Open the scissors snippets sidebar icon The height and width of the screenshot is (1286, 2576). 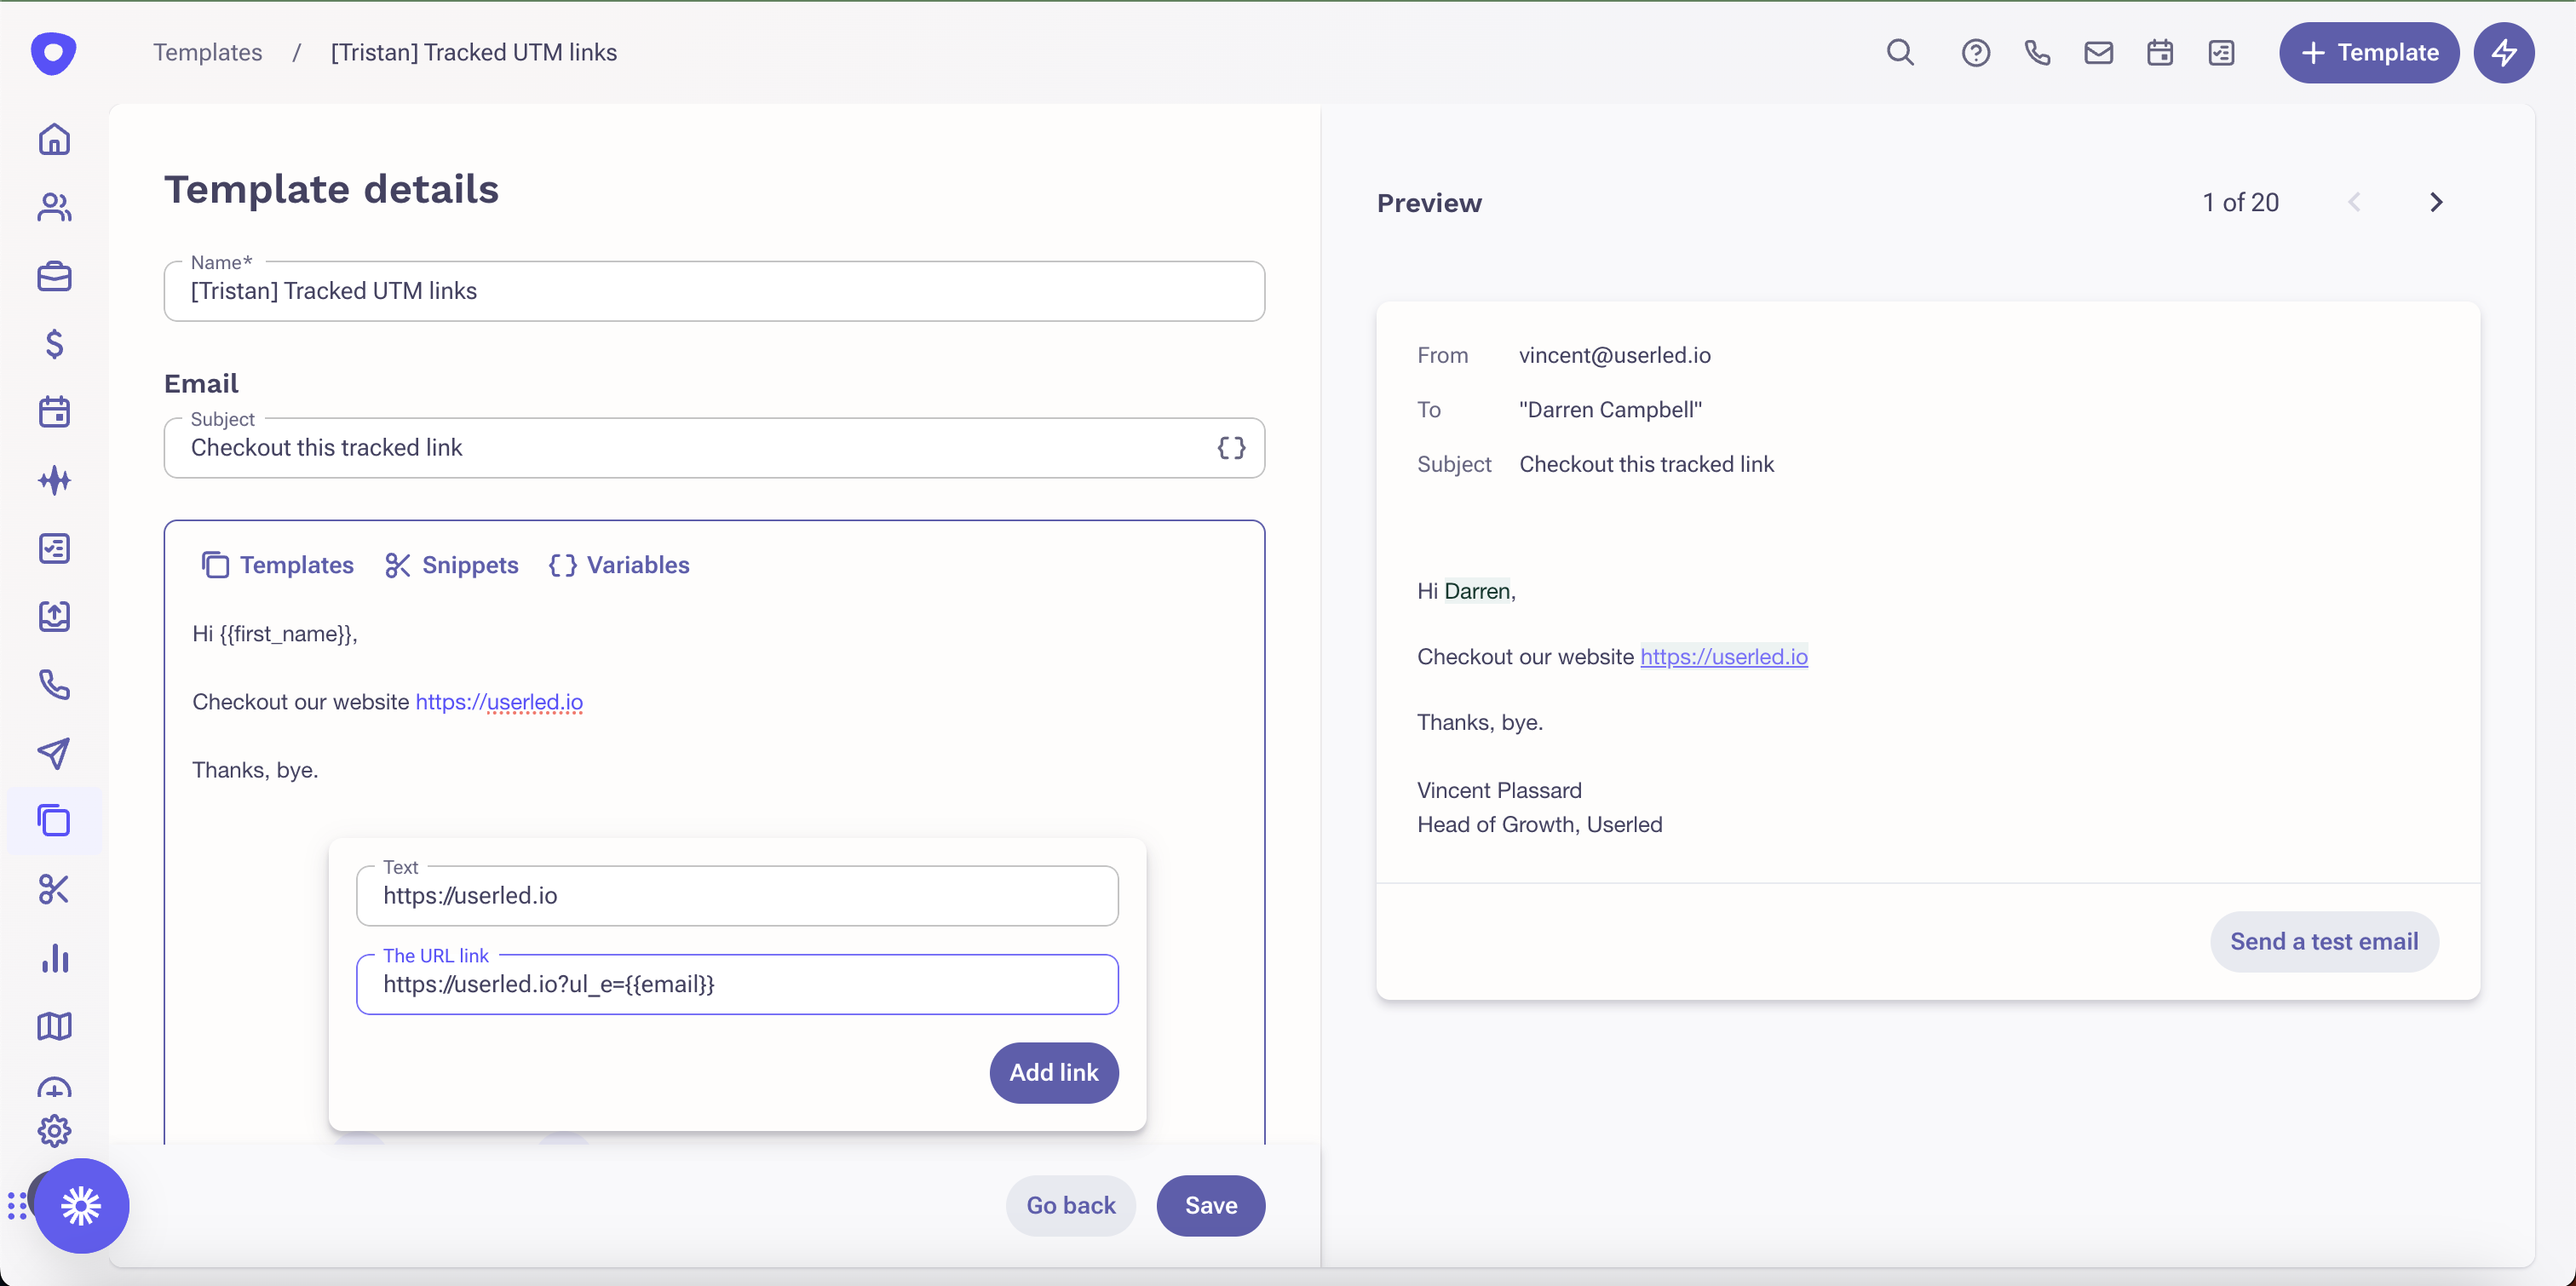pos(54,889)
